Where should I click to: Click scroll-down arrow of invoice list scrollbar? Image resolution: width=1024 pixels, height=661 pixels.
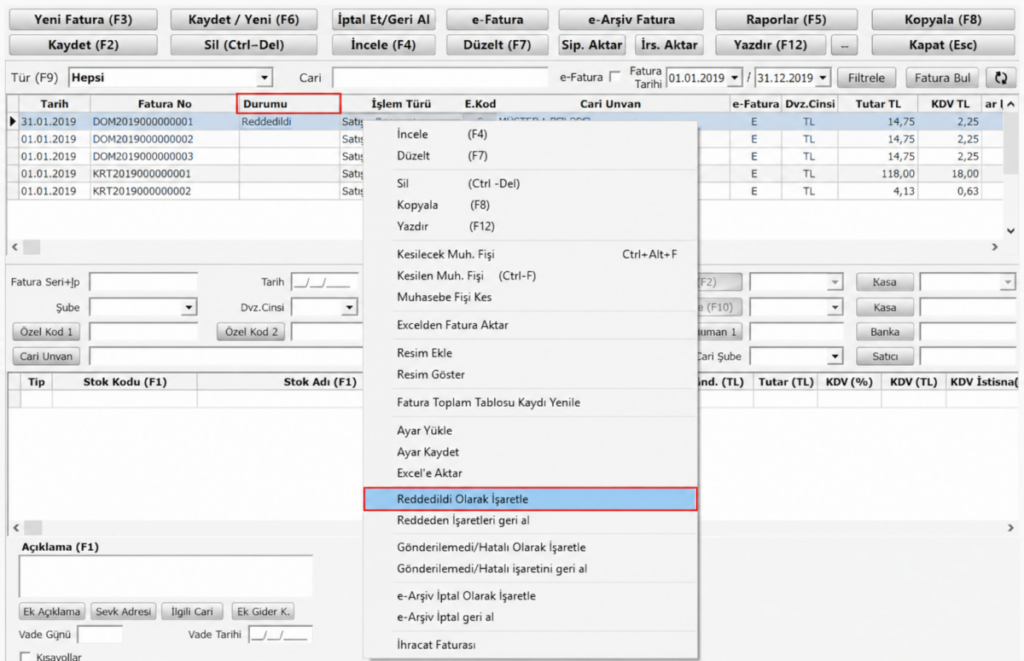(1010, 231)
